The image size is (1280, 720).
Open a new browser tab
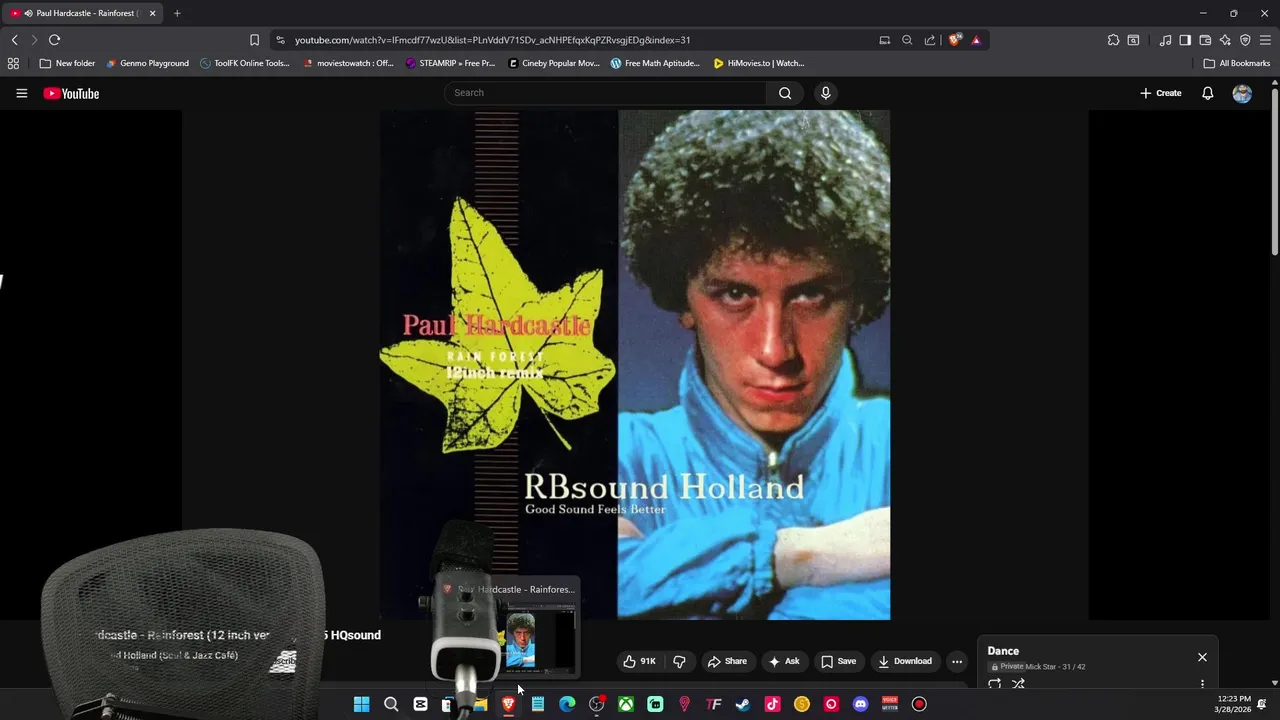point(177,13)
